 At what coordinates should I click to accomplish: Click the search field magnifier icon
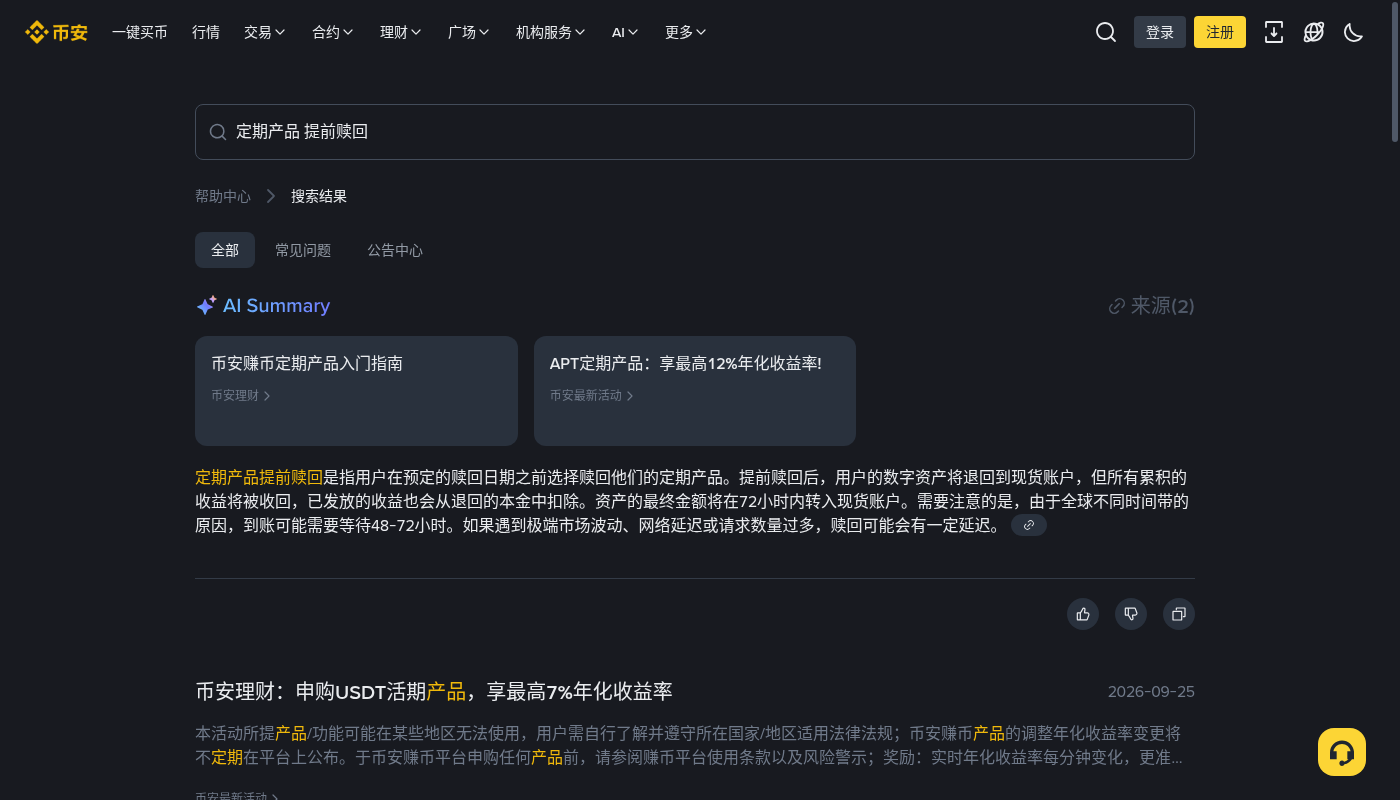pyautogui.click(x=218, y=132)
